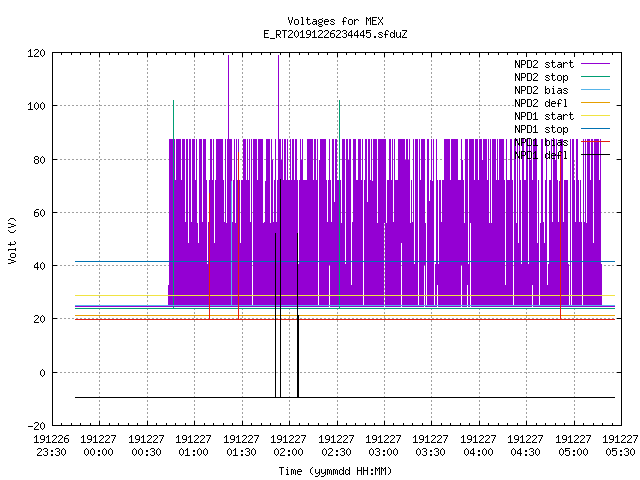Click the 'NPD1 defl' legend label
This screenshot has width=640, height=480.
[x=541, y=156]
